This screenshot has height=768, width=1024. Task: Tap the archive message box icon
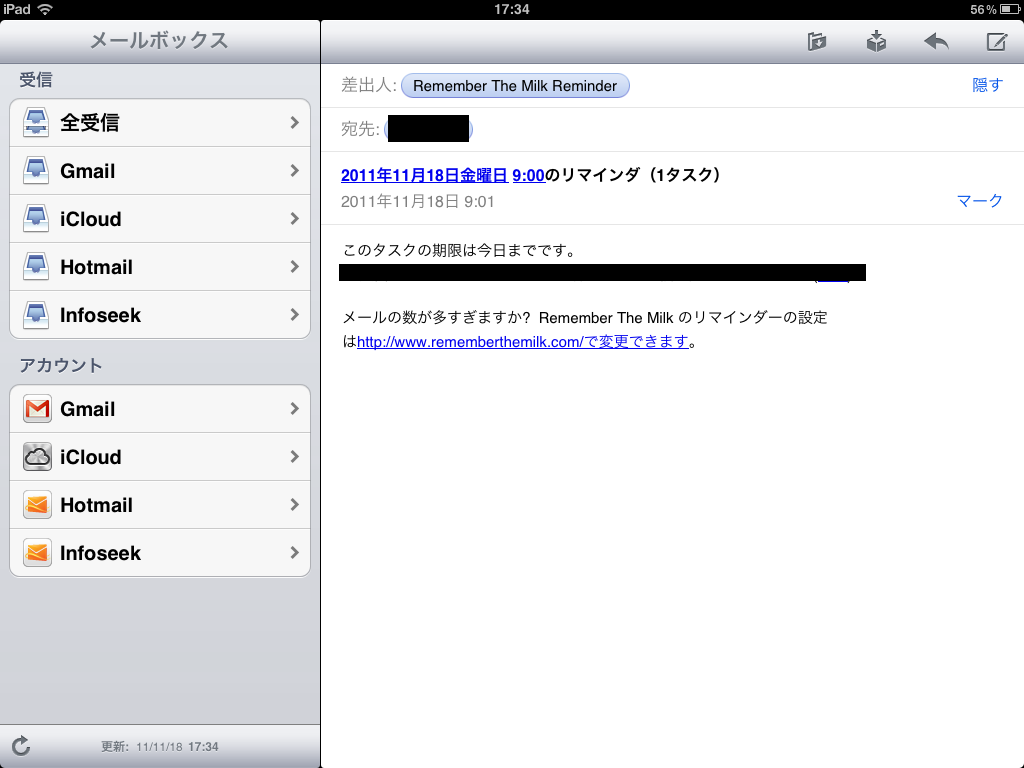coord(876,41)
